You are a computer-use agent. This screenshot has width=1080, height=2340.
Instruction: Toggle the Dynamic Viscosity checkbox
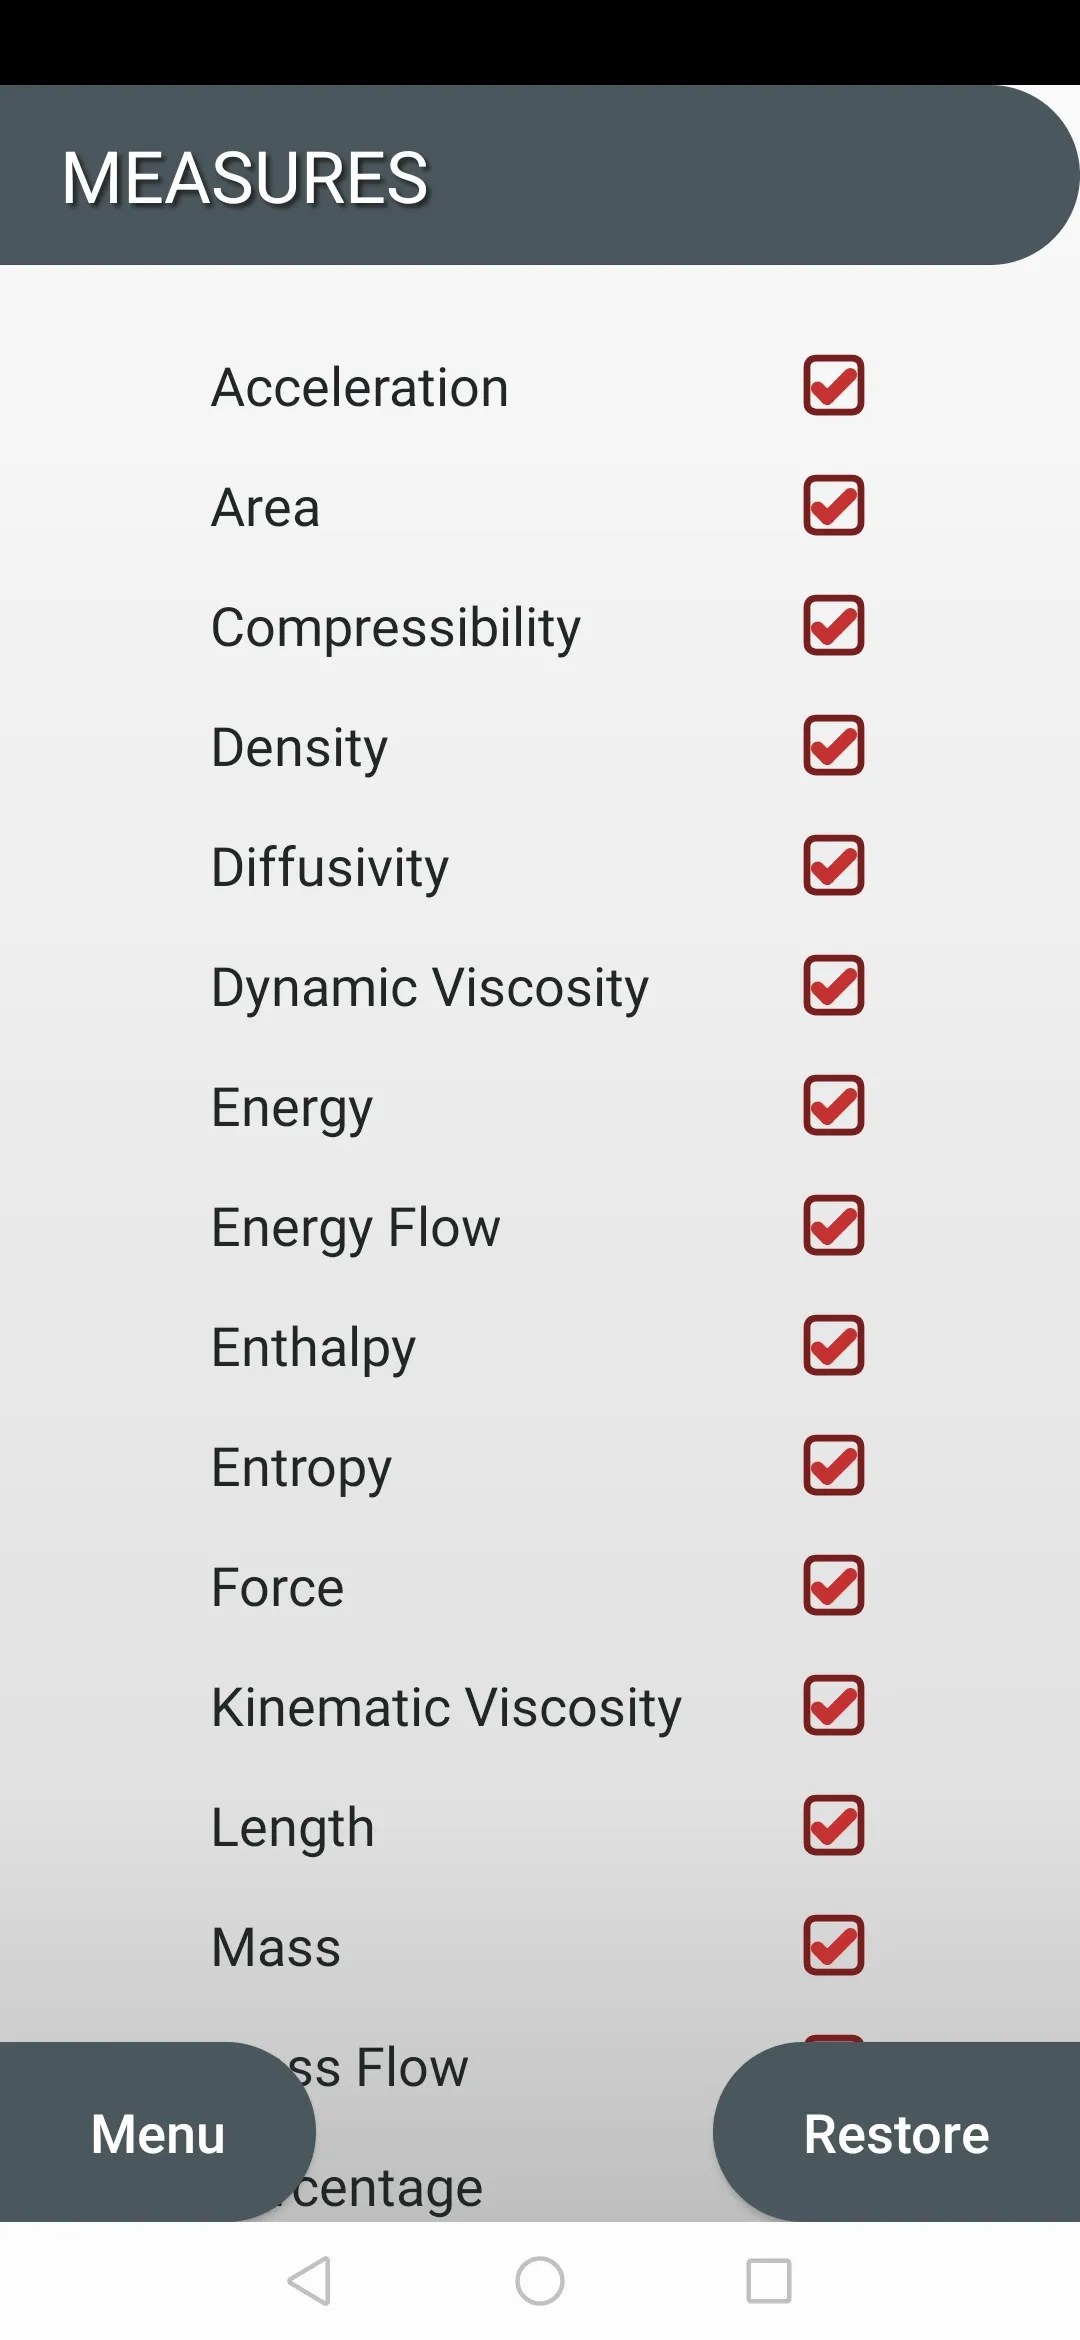833,985
